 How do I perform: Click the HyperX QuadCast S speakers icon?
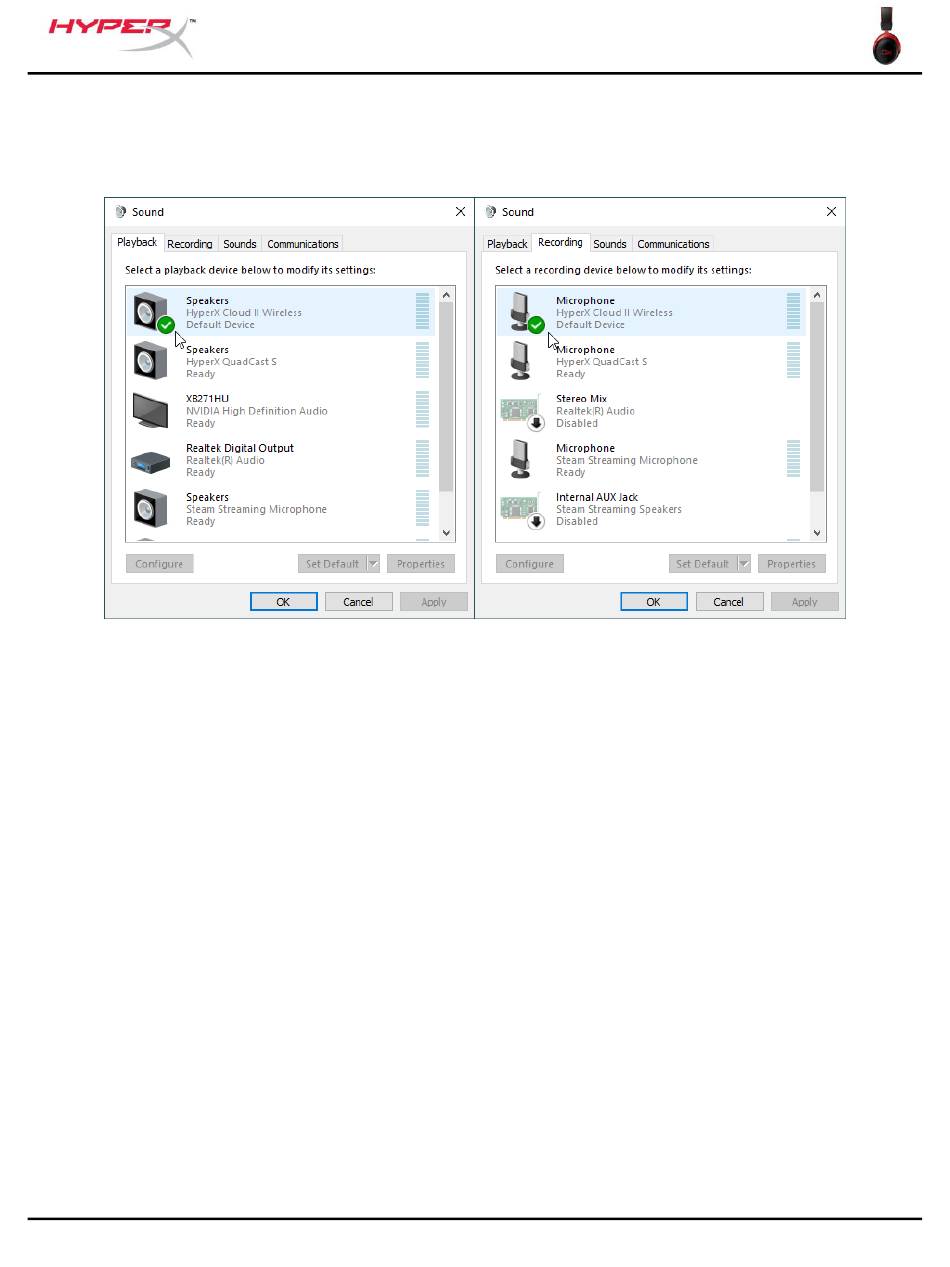point(150,361)
